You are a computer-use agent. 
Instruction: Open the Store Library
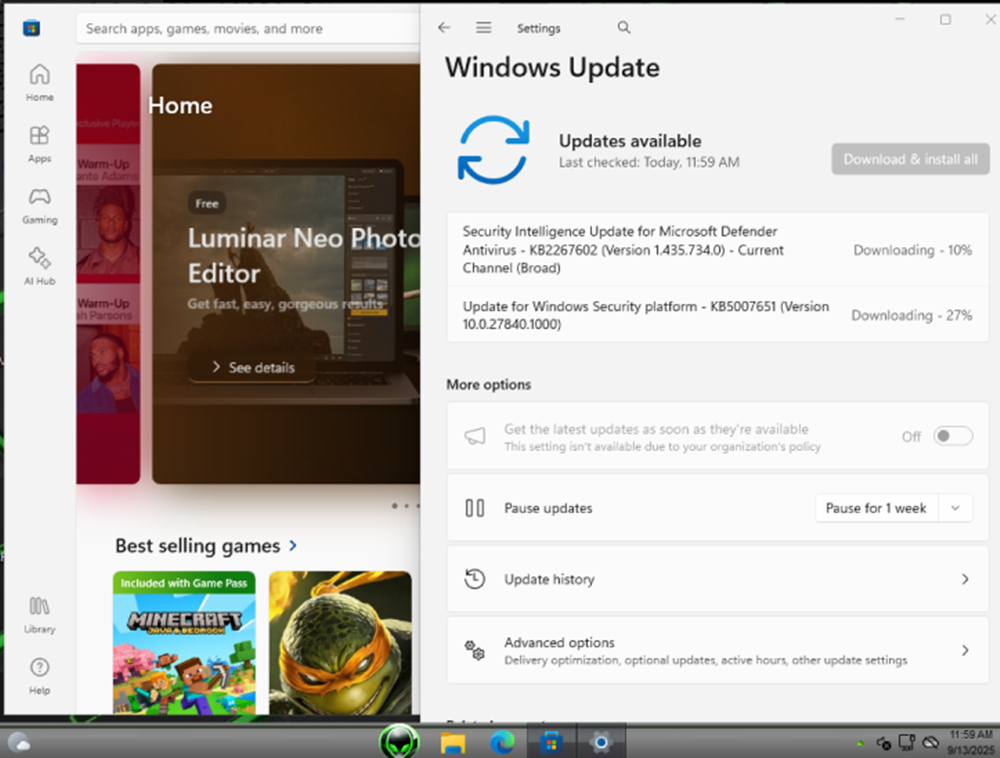[40, 614]
